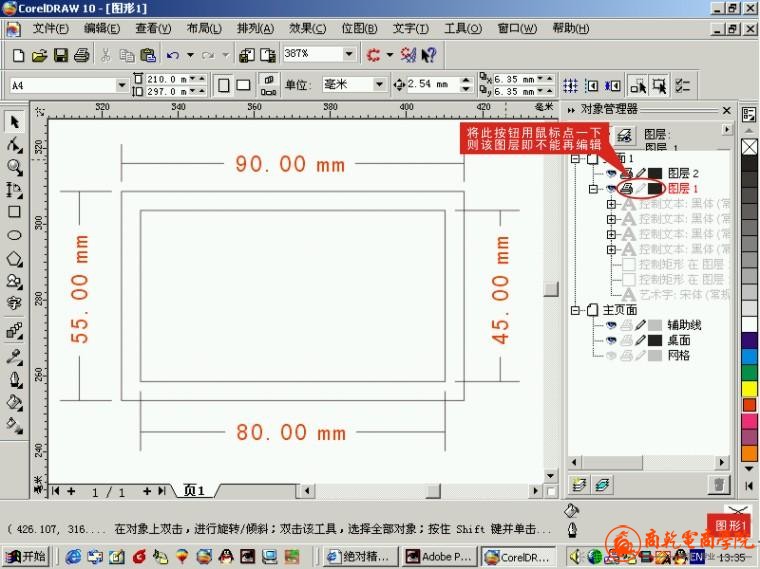Toggle visibility eye of 图层 2
Viewport: 760px width, 569px height.
coord(611,174)
